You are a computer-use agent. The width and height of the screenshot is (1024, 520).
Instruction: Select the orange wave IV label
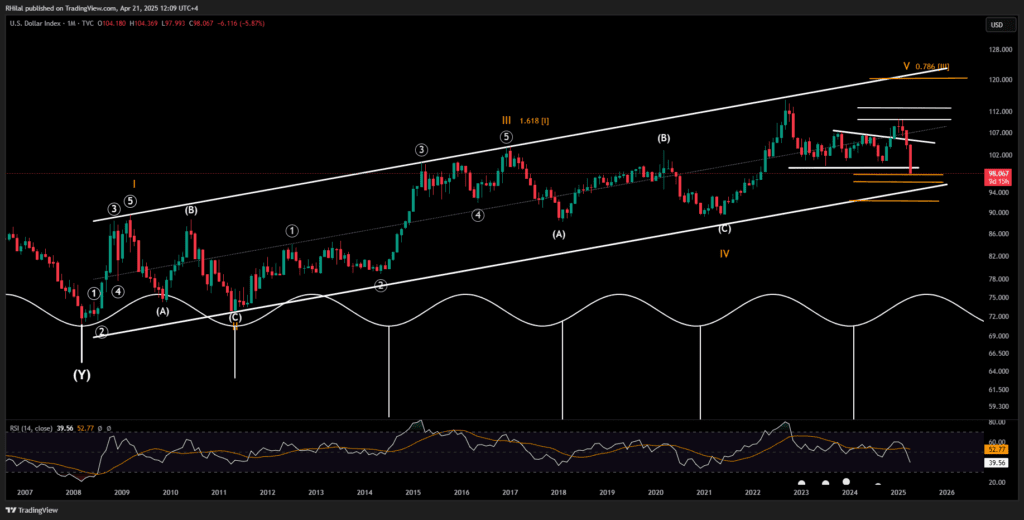(723, 253)
